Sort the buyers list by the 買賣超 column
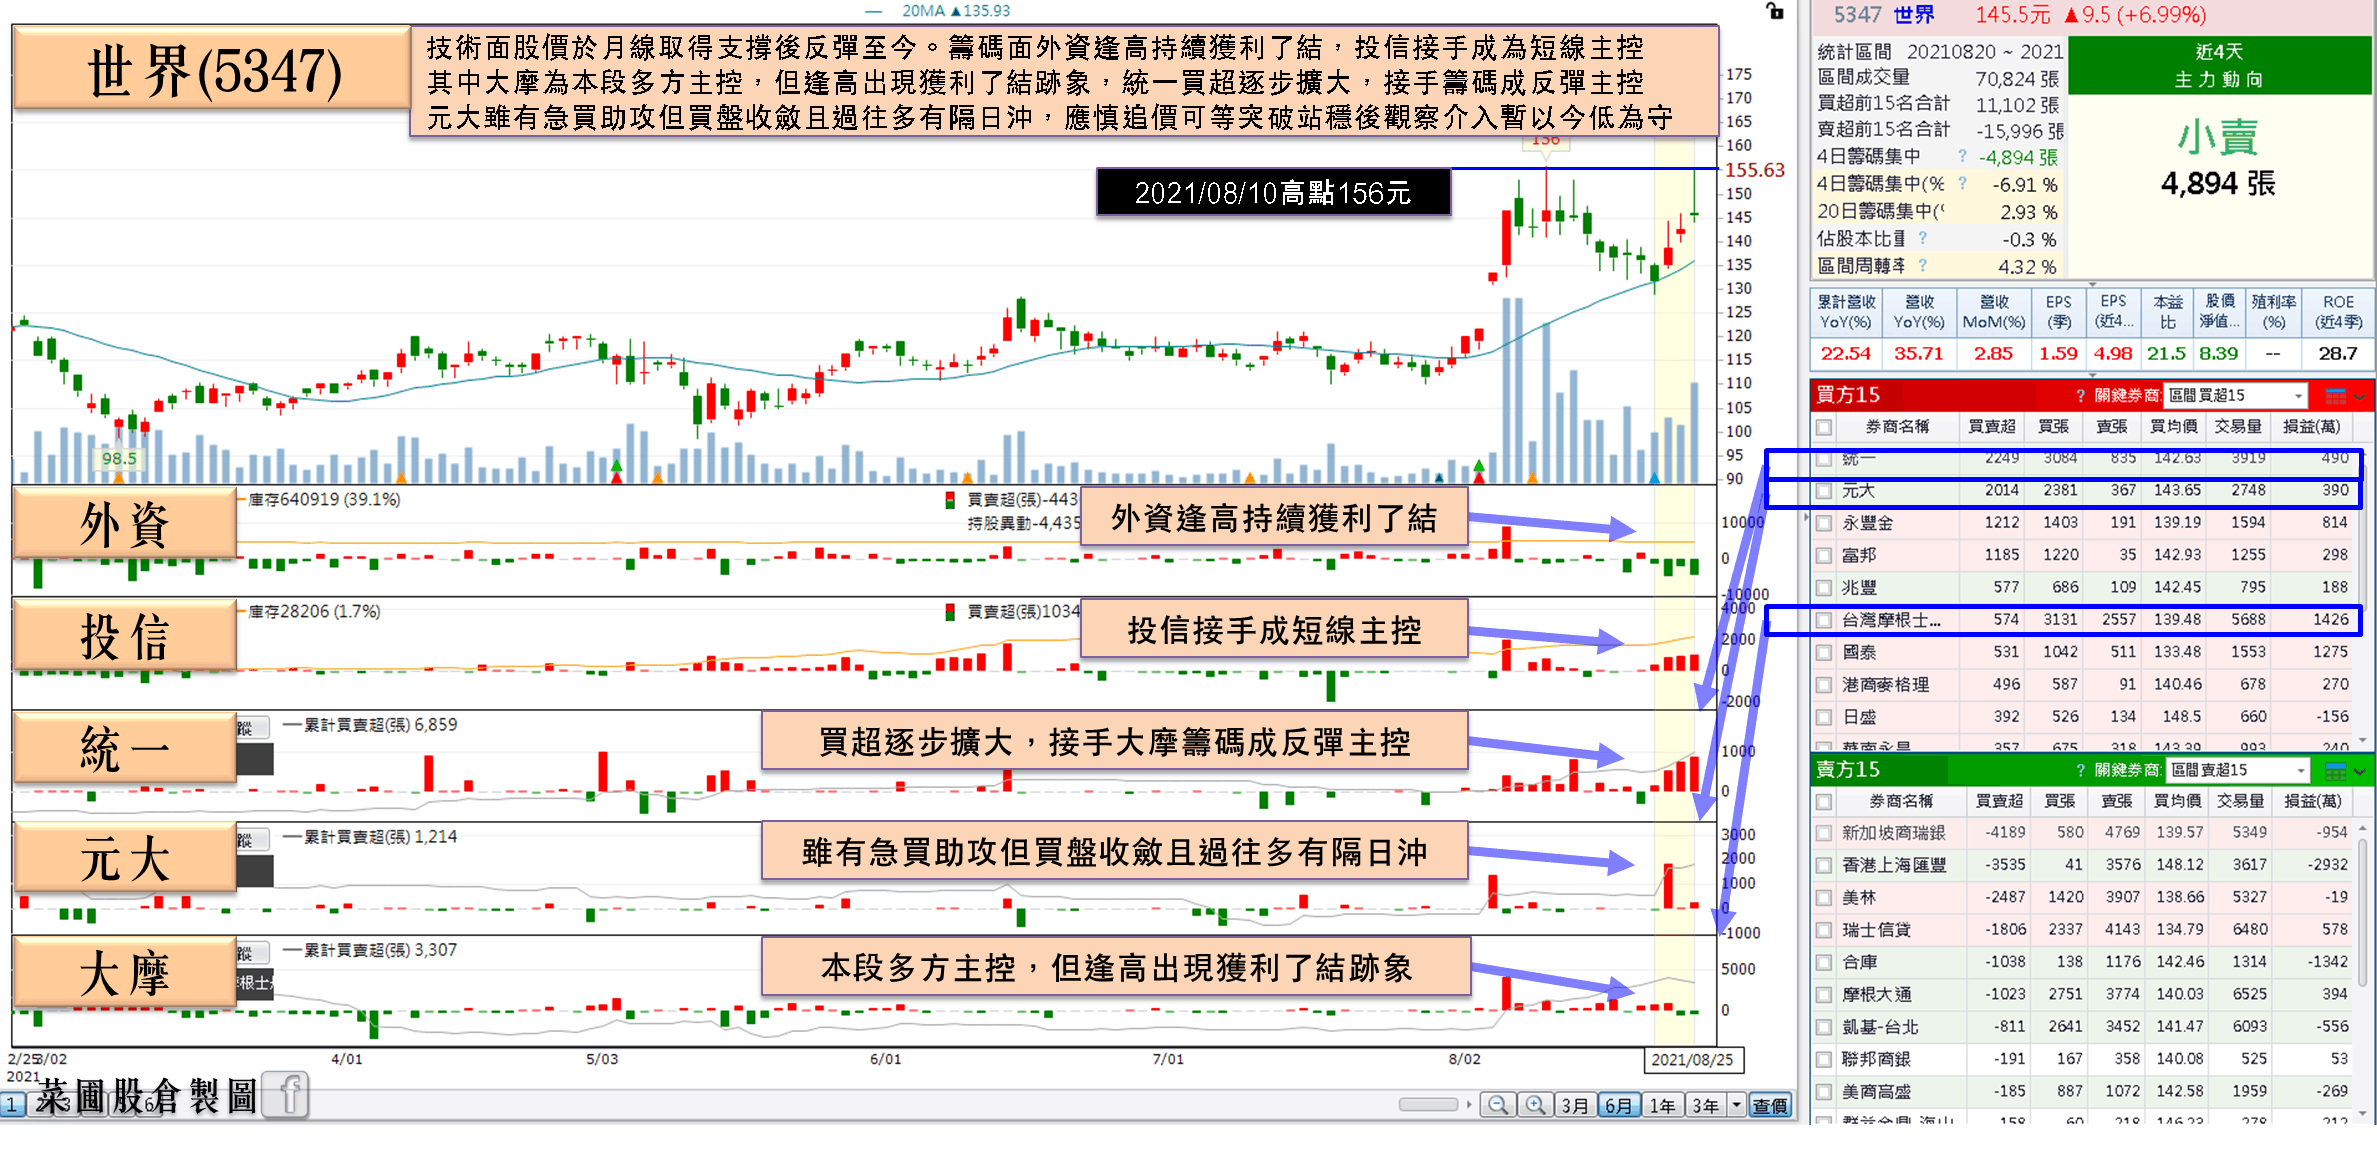 click(x=1991, y=427)
